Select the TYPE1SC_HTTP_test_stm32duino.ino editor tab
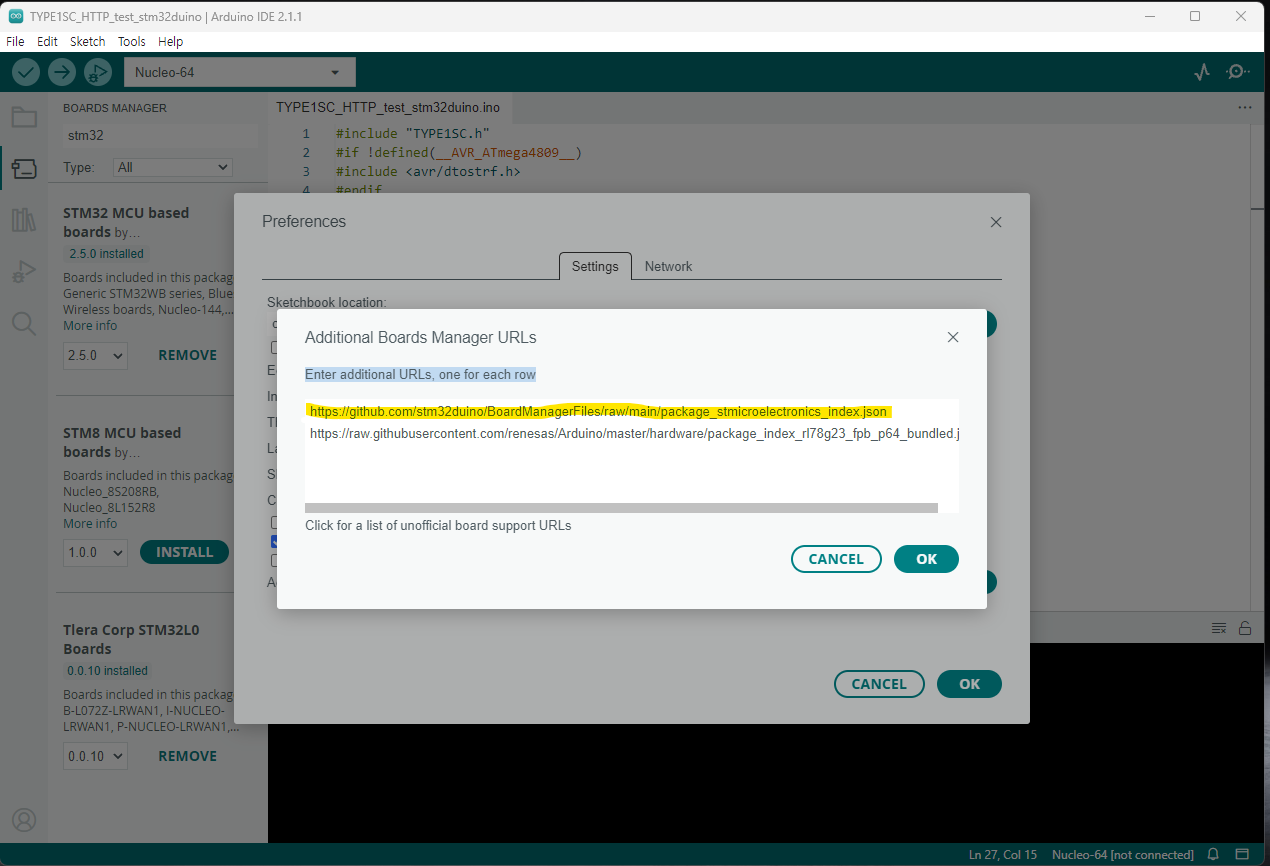This screenshot has width=1270, height=866. point(388,107)
